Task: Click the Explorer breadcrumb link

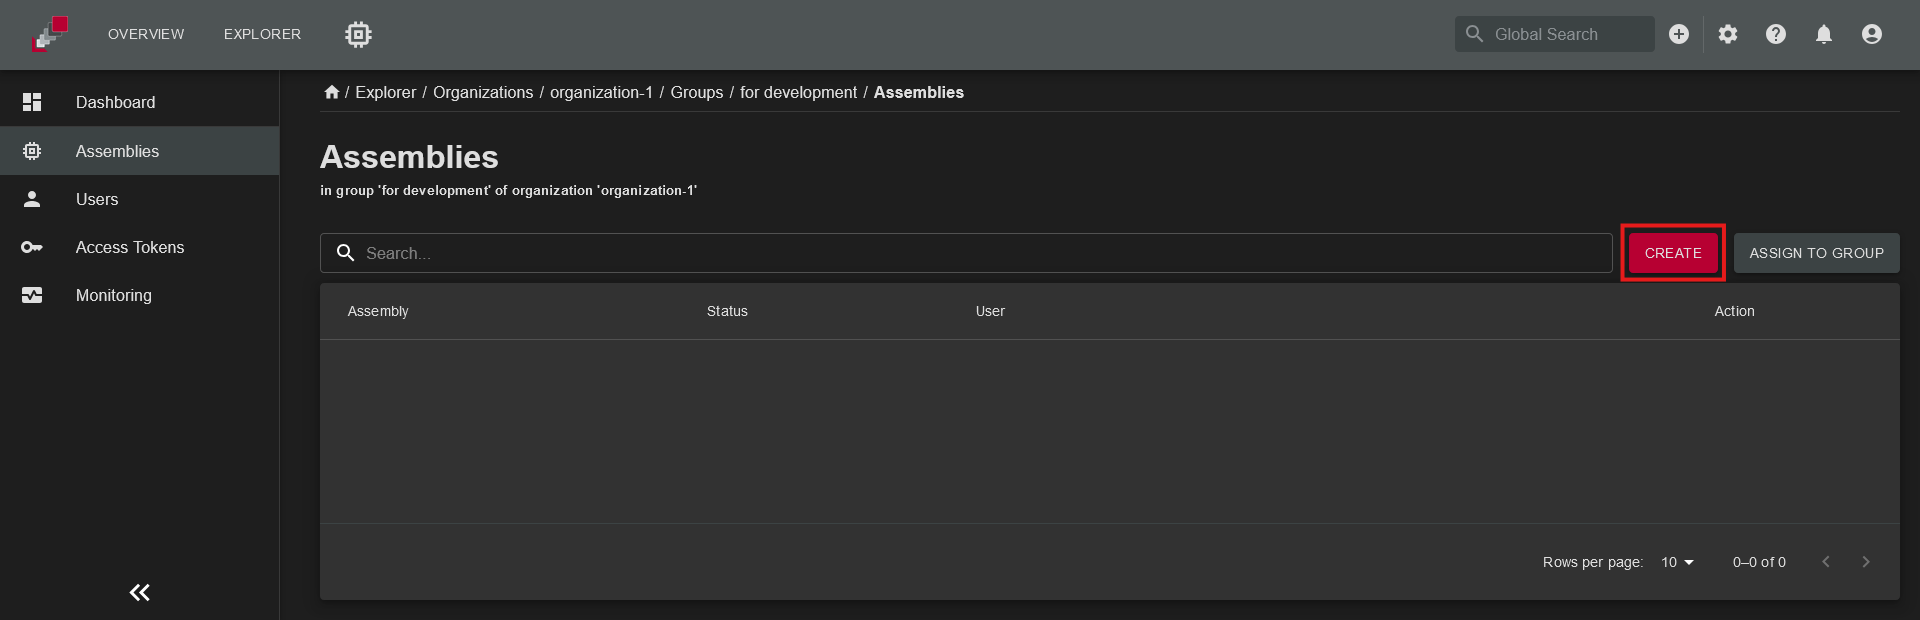Action: (x=386, y=92)
